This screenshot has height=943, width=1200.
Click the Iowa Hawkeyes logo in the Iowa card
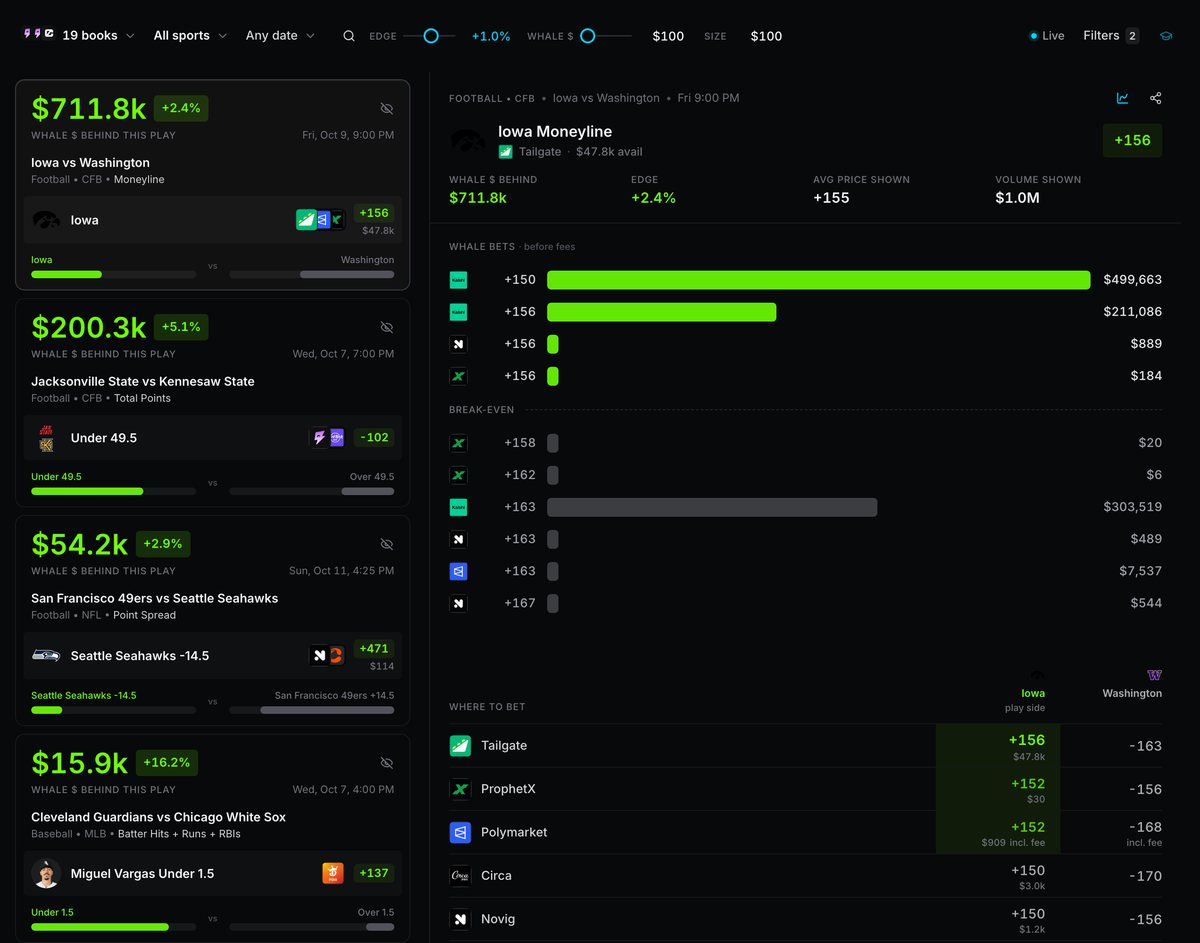(x=46, y=220)
